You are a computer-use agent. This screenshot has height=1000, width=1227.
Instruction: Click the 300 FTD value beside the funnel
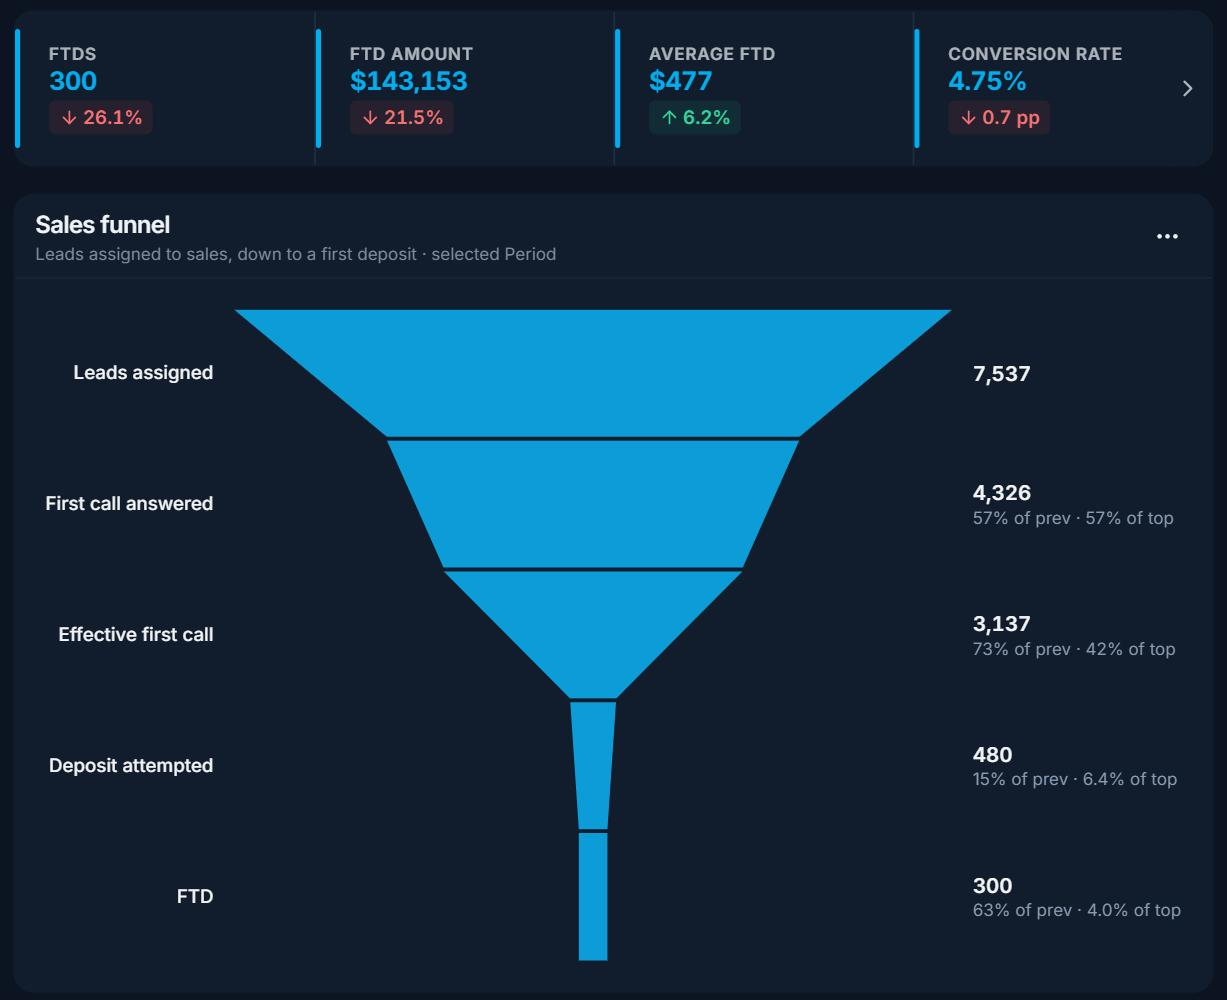pos(992,886)
